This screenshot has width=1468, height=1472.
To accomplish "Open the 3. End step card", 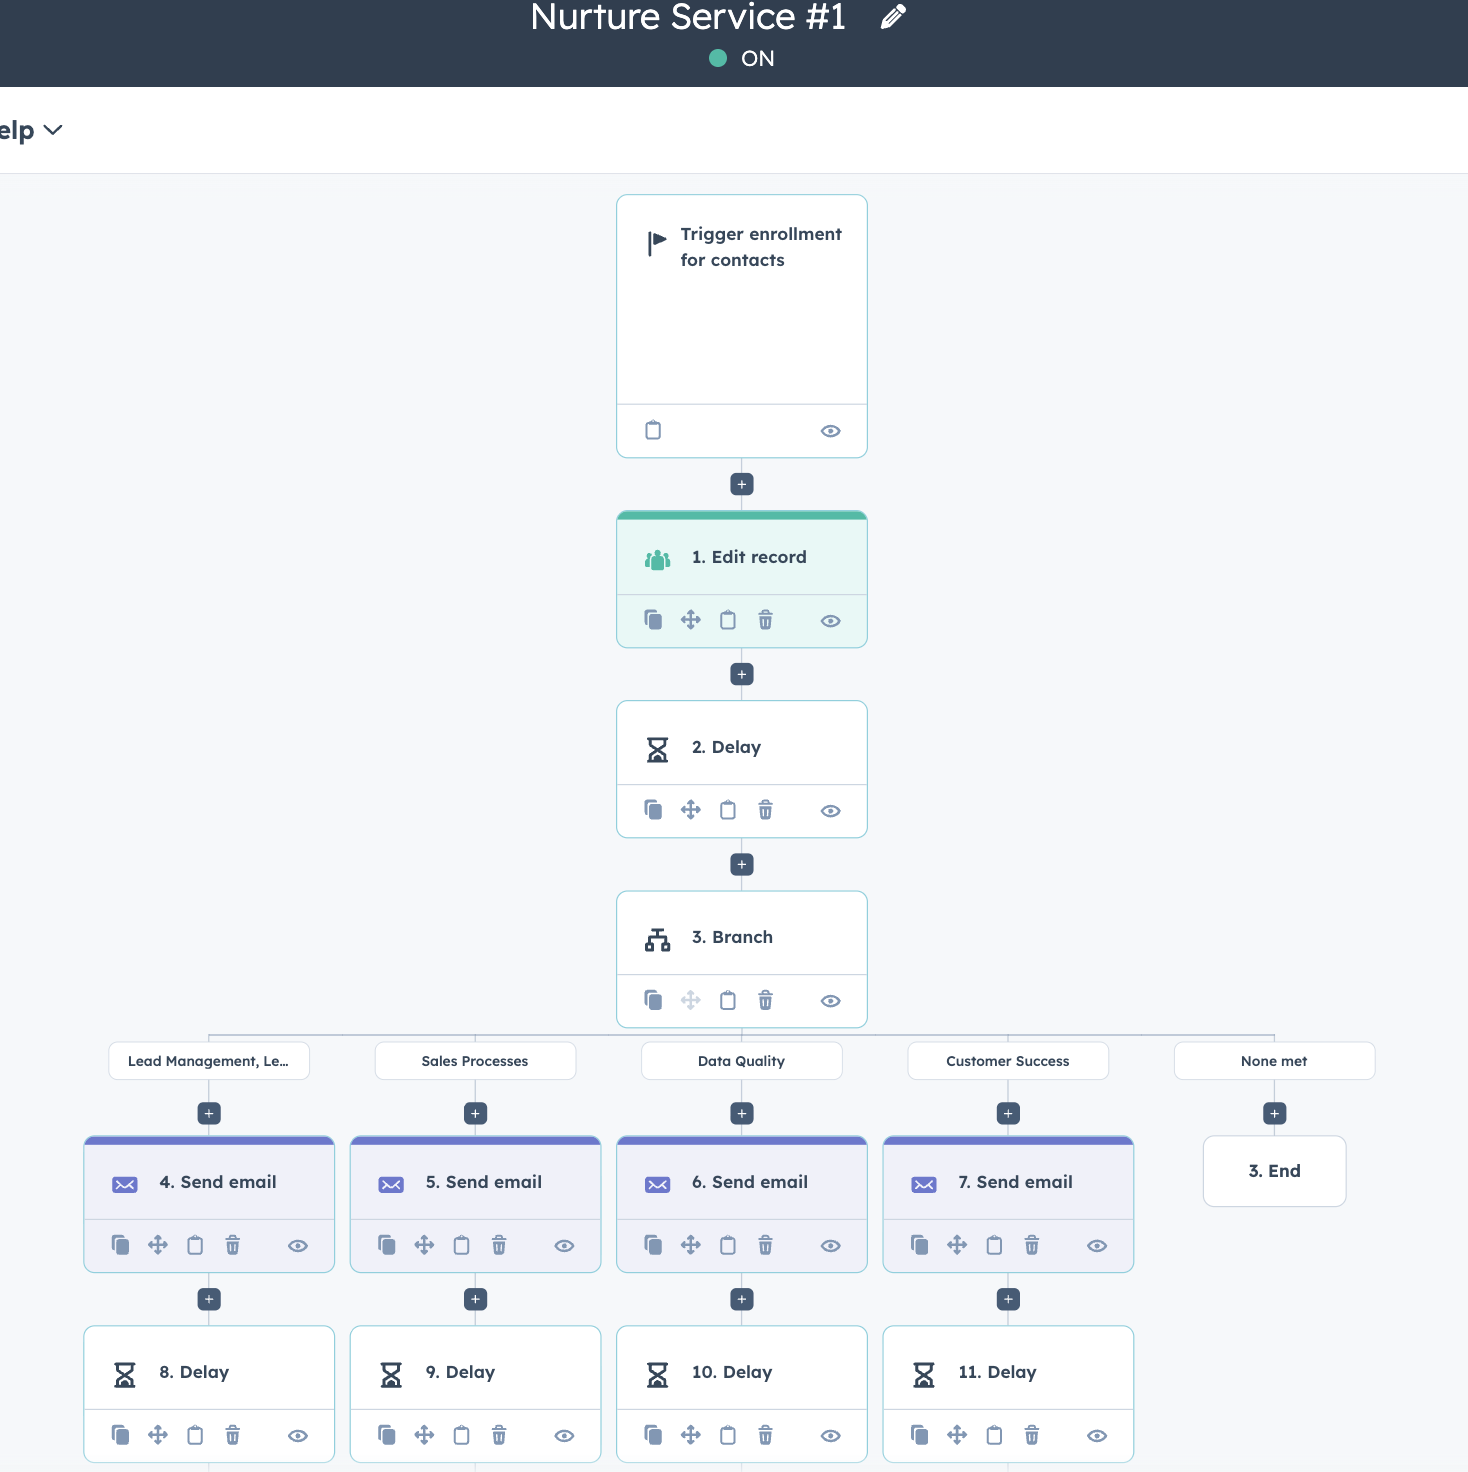I will point(1275,1171).
